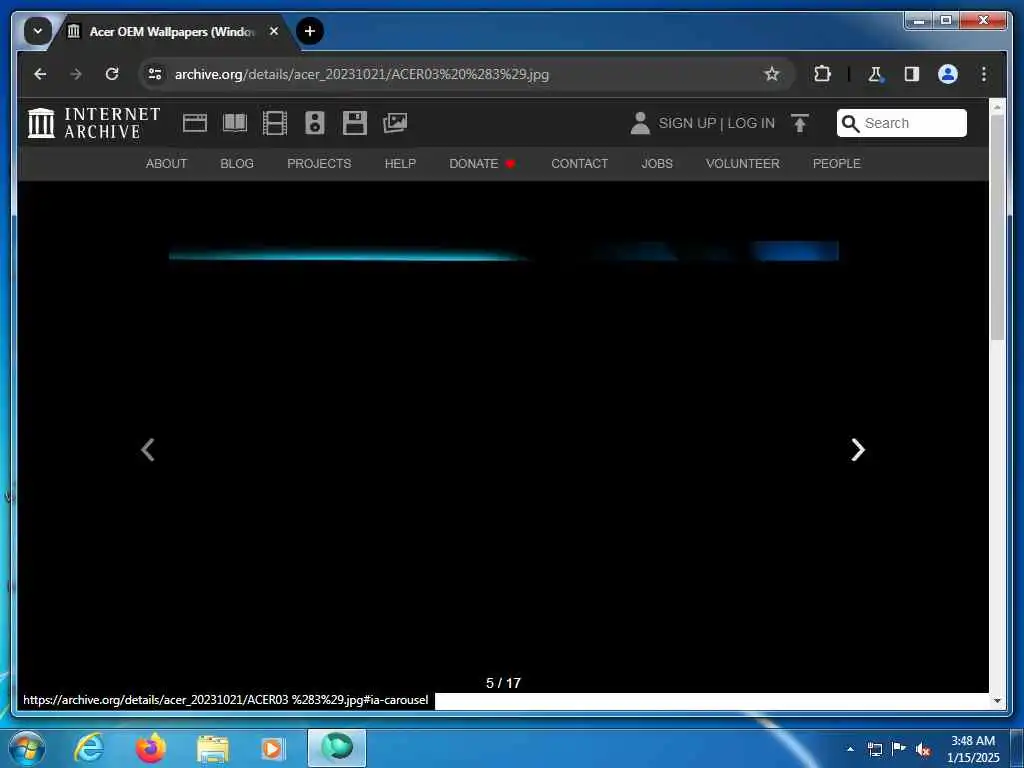Click the Upload arrow icon
Viewport: 1024px width, 768px height.
800,123
